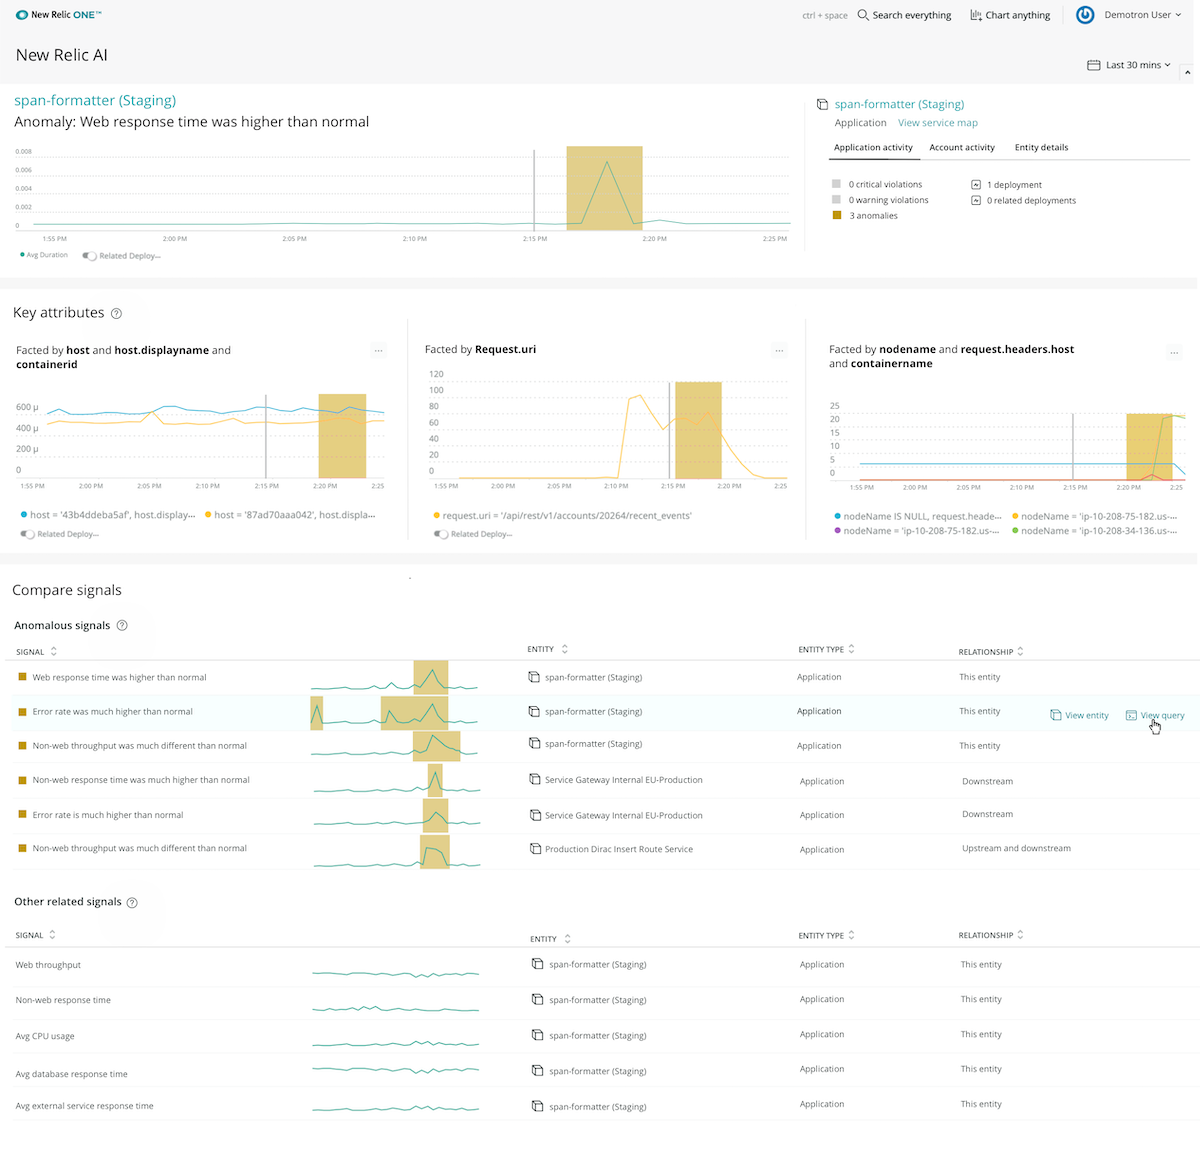
Task: Click View entity link text
Action: [x=1087, y=716]
